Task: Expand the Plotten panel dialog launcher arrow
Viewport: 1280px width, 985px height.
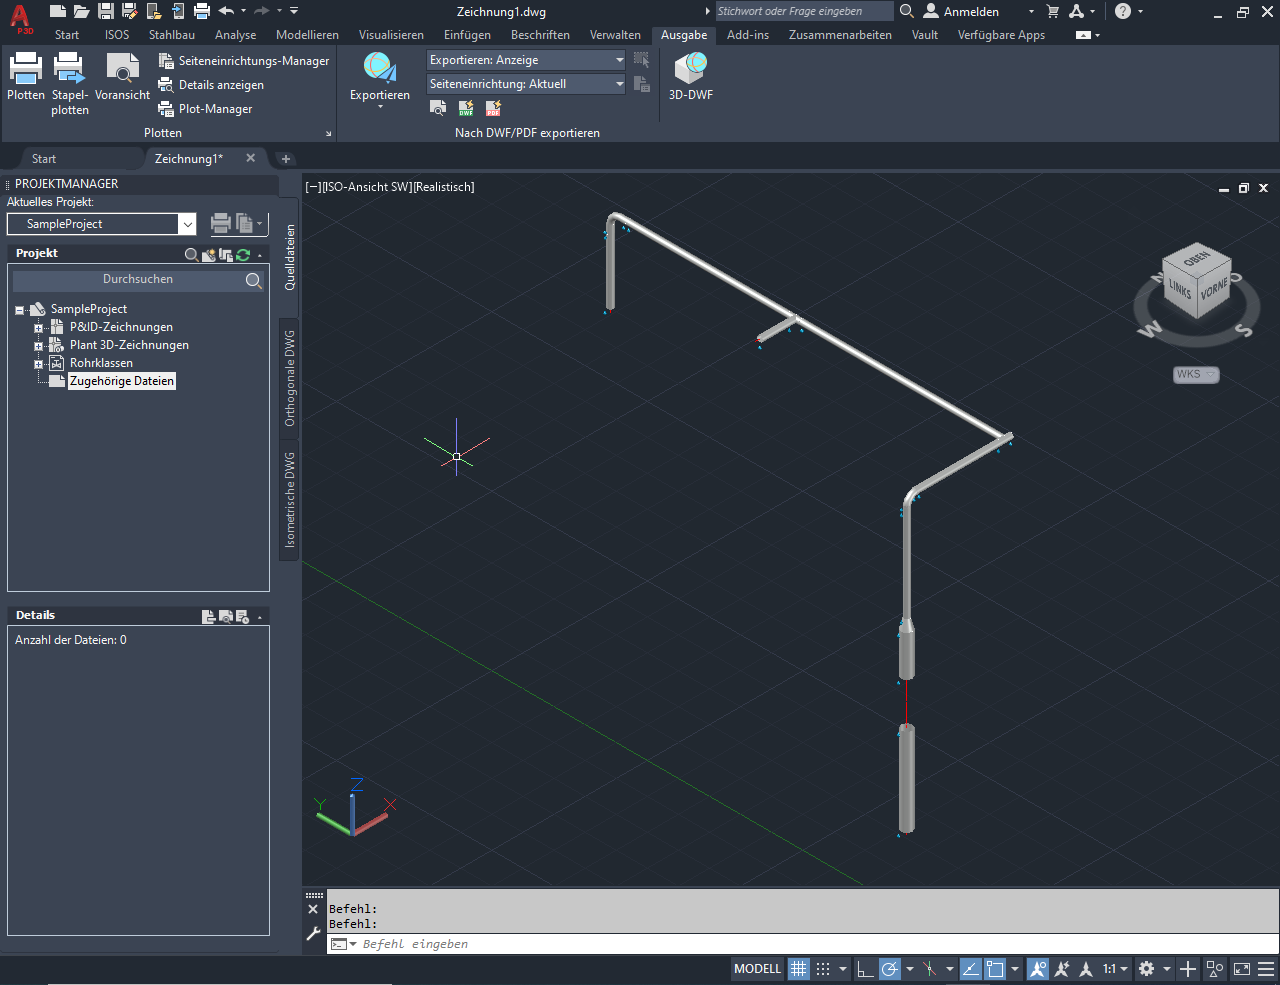Action: pyautogui.click(x=329, y=133)
